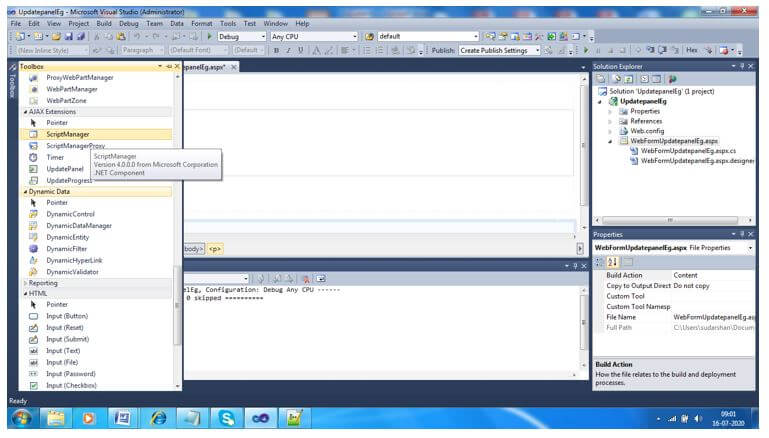Select the References node
Image resolution: width=769 pixels, height=438 pixels.
646,121
